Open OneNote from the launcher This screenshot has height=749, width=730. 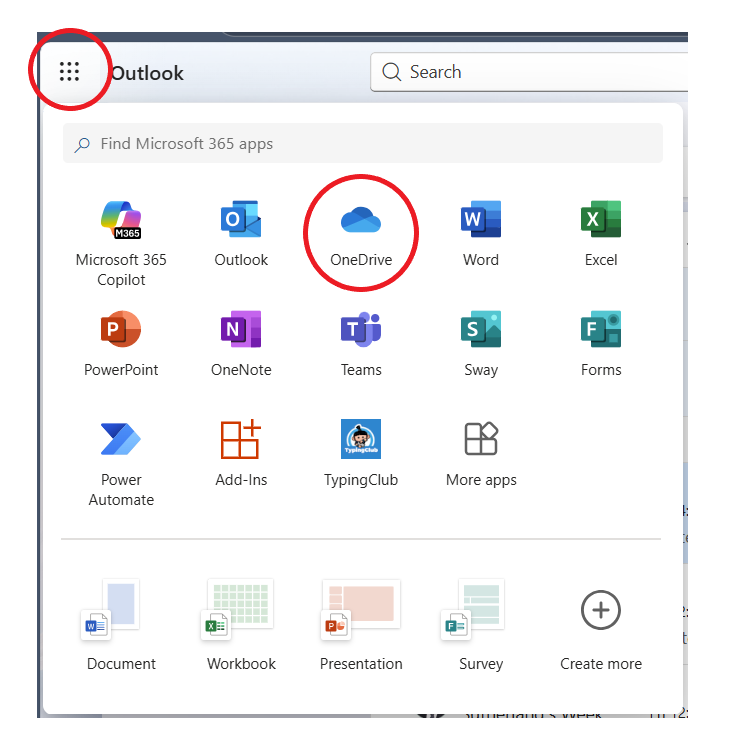241,343
